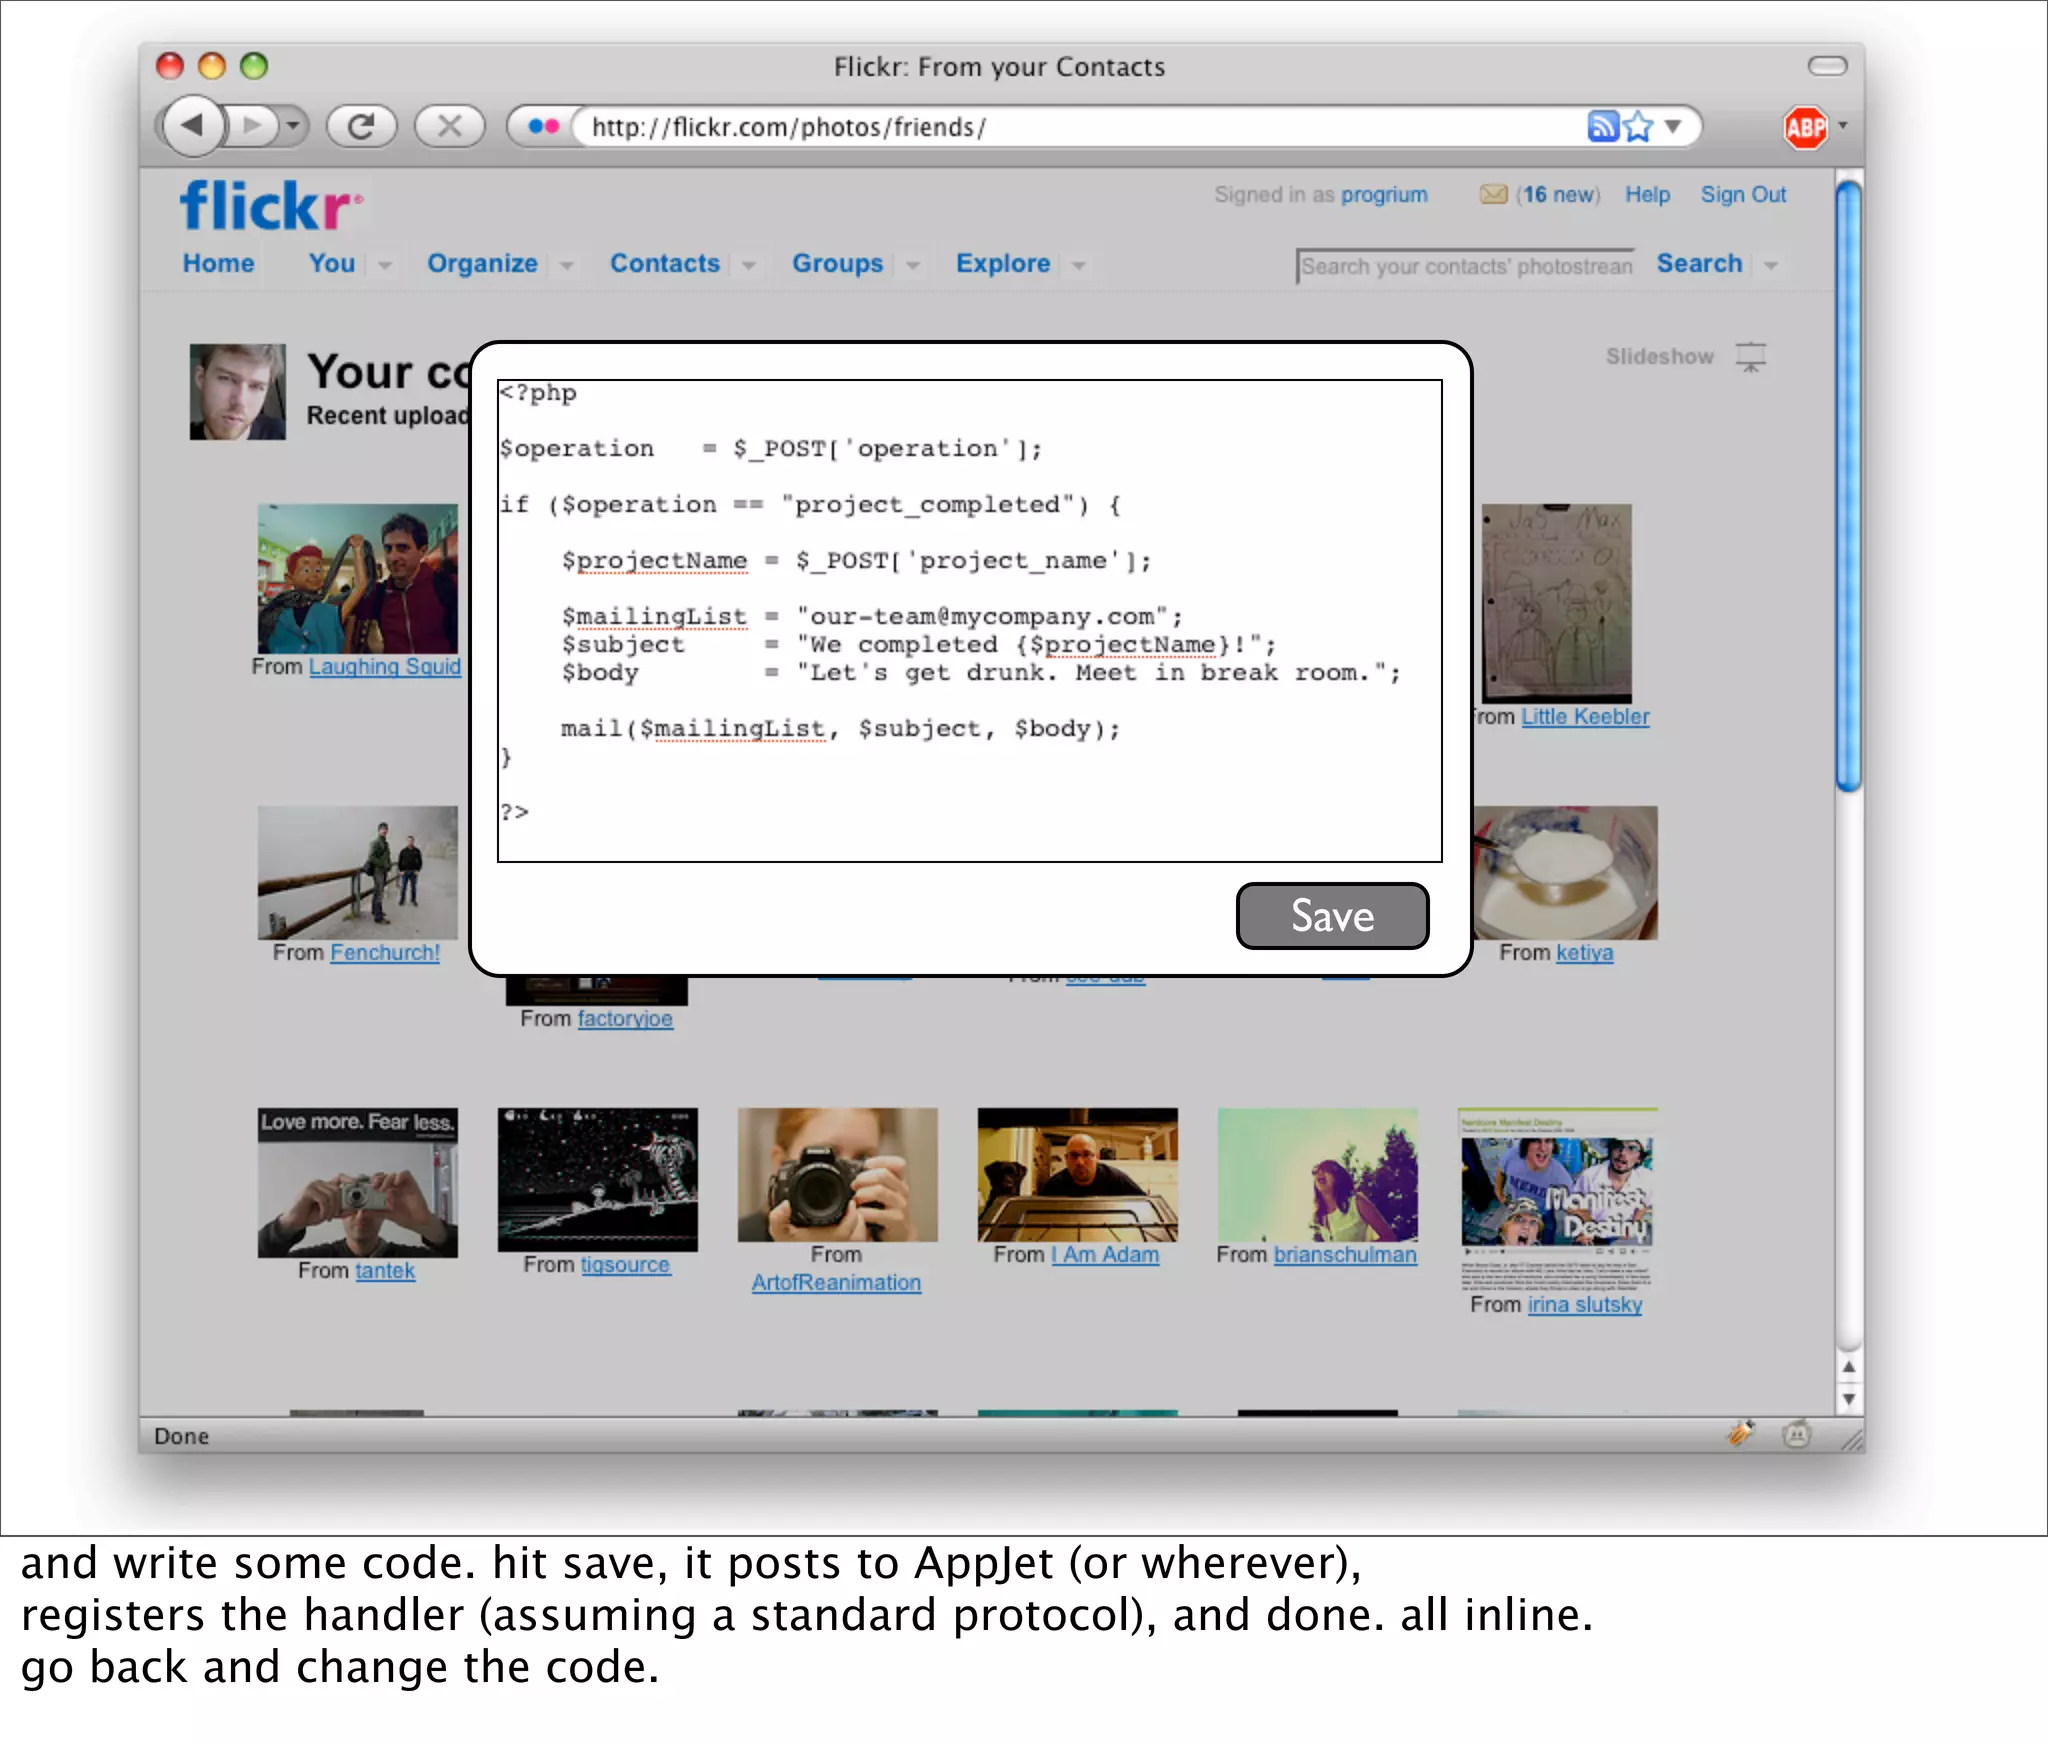Open the Search options dropdown arrow
This screenshot has width=2048, height=1744.
[x=1771, y=265]
